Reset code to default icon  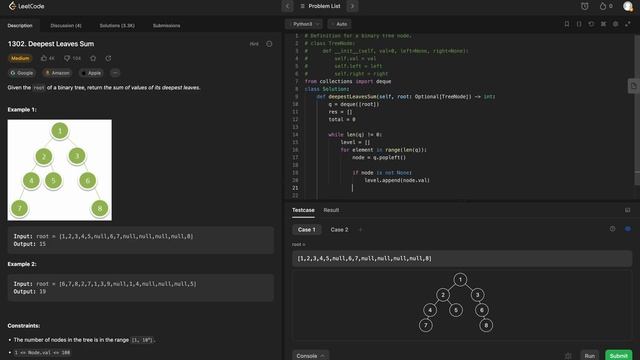[x=591, y=24]
